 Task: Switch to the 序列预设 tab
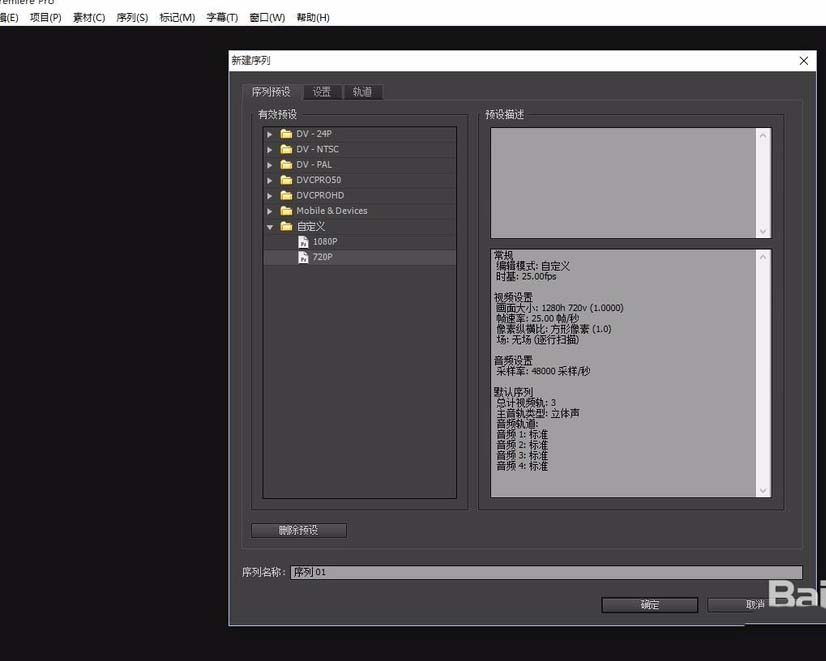(271, 92)
